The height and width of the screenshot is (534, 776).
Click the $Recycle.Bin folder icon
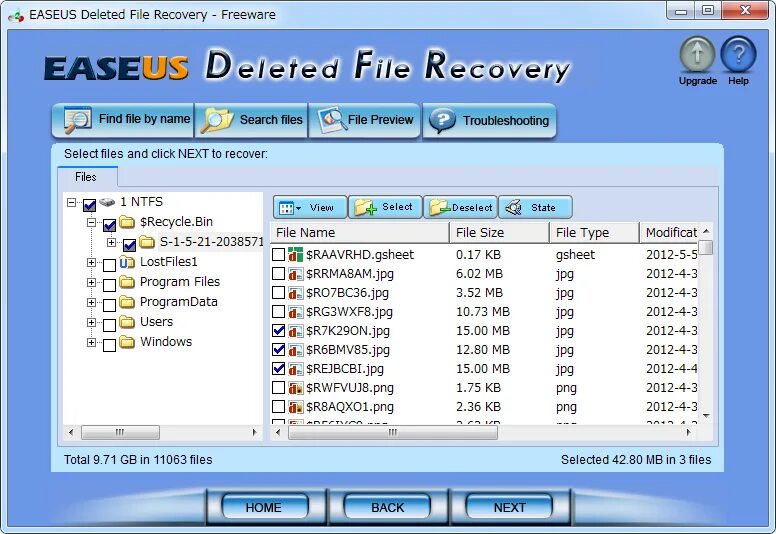coord(127,222)
